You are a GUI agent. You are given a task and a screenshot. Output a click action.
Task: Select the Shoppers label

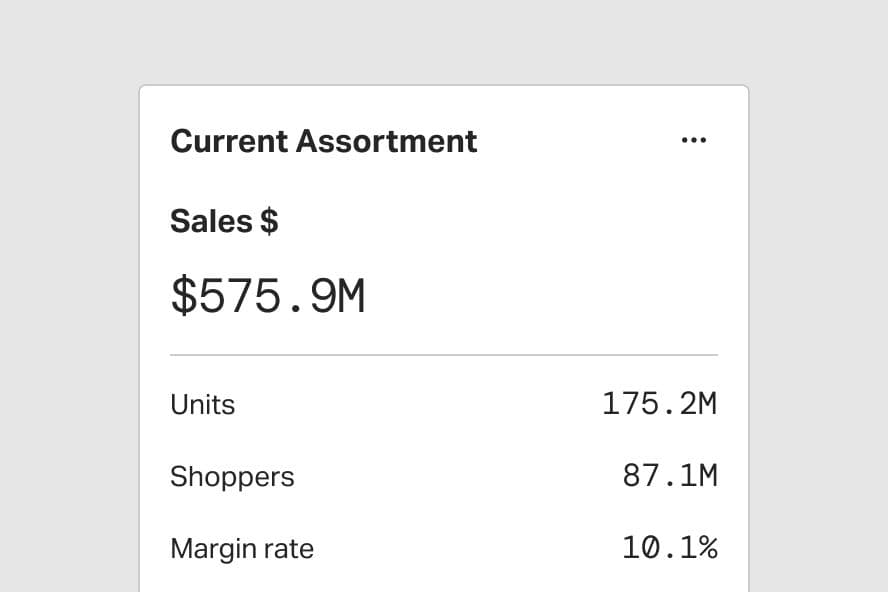(232, 476)
